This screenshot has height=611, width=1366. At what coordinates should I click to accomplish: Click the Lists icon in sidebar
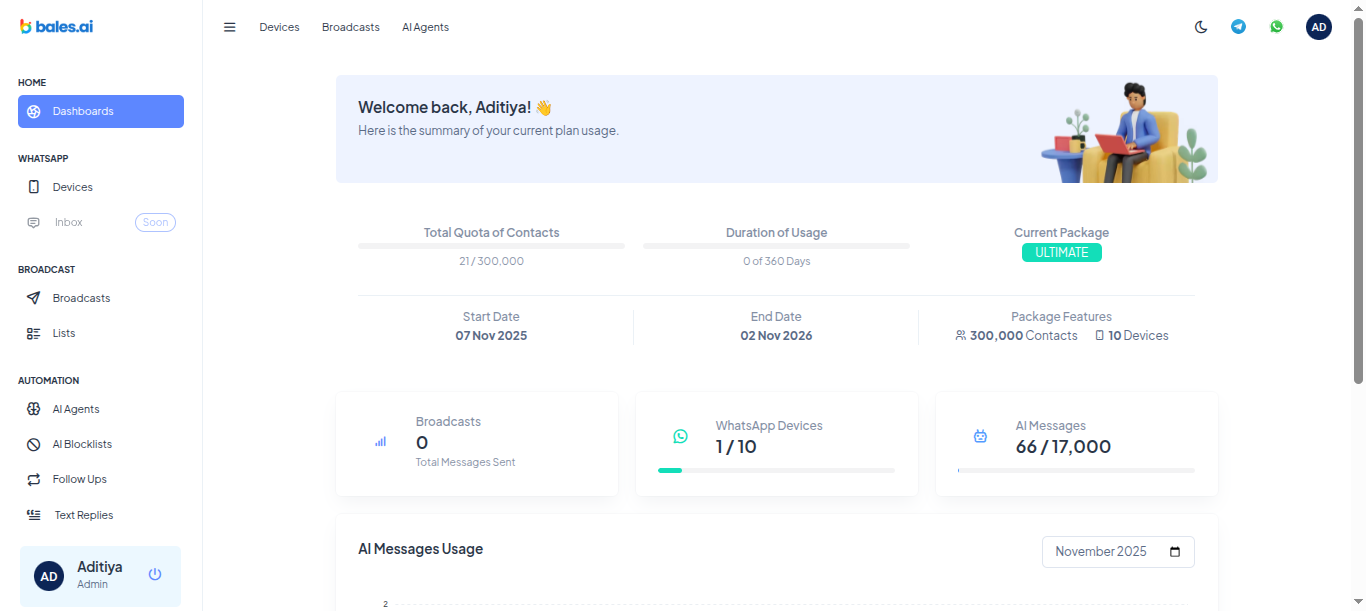tap(34, 333)
